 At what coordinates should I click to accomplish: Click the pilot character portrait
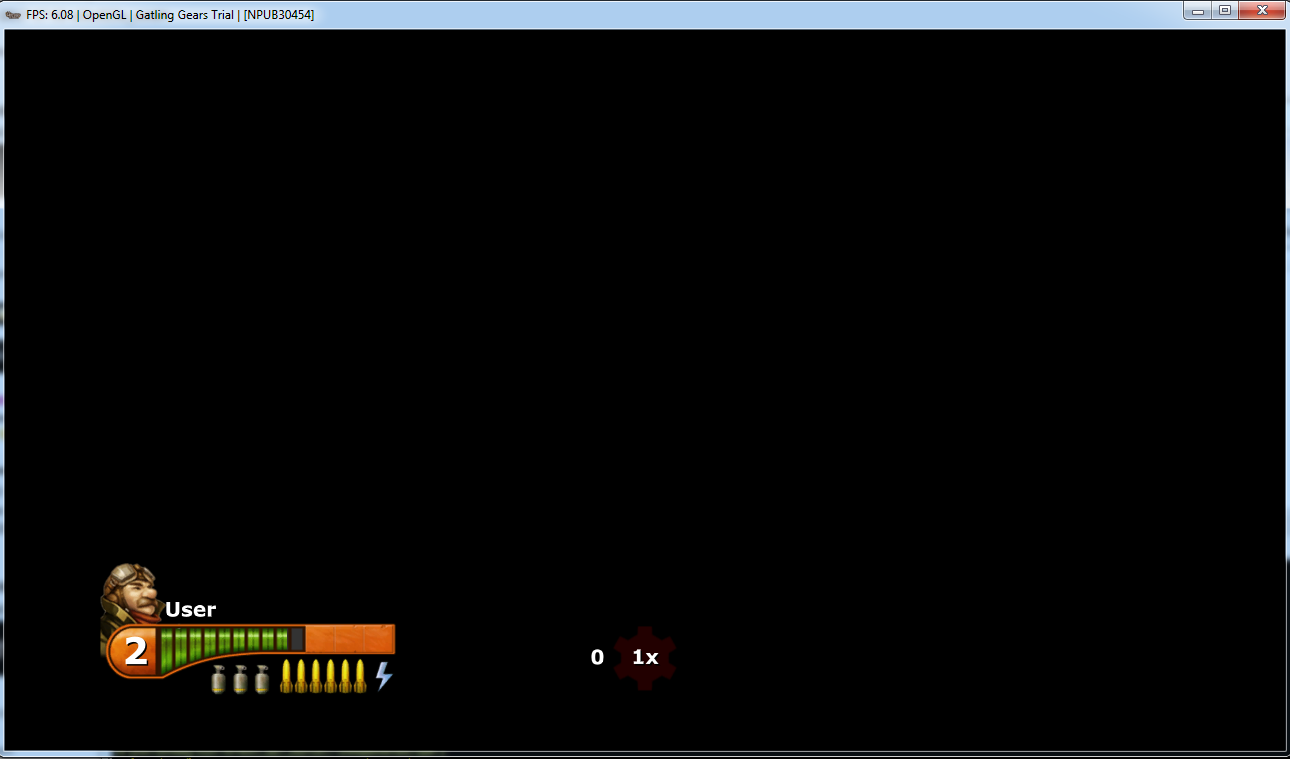pyautogui.click(x=130, y=594)
